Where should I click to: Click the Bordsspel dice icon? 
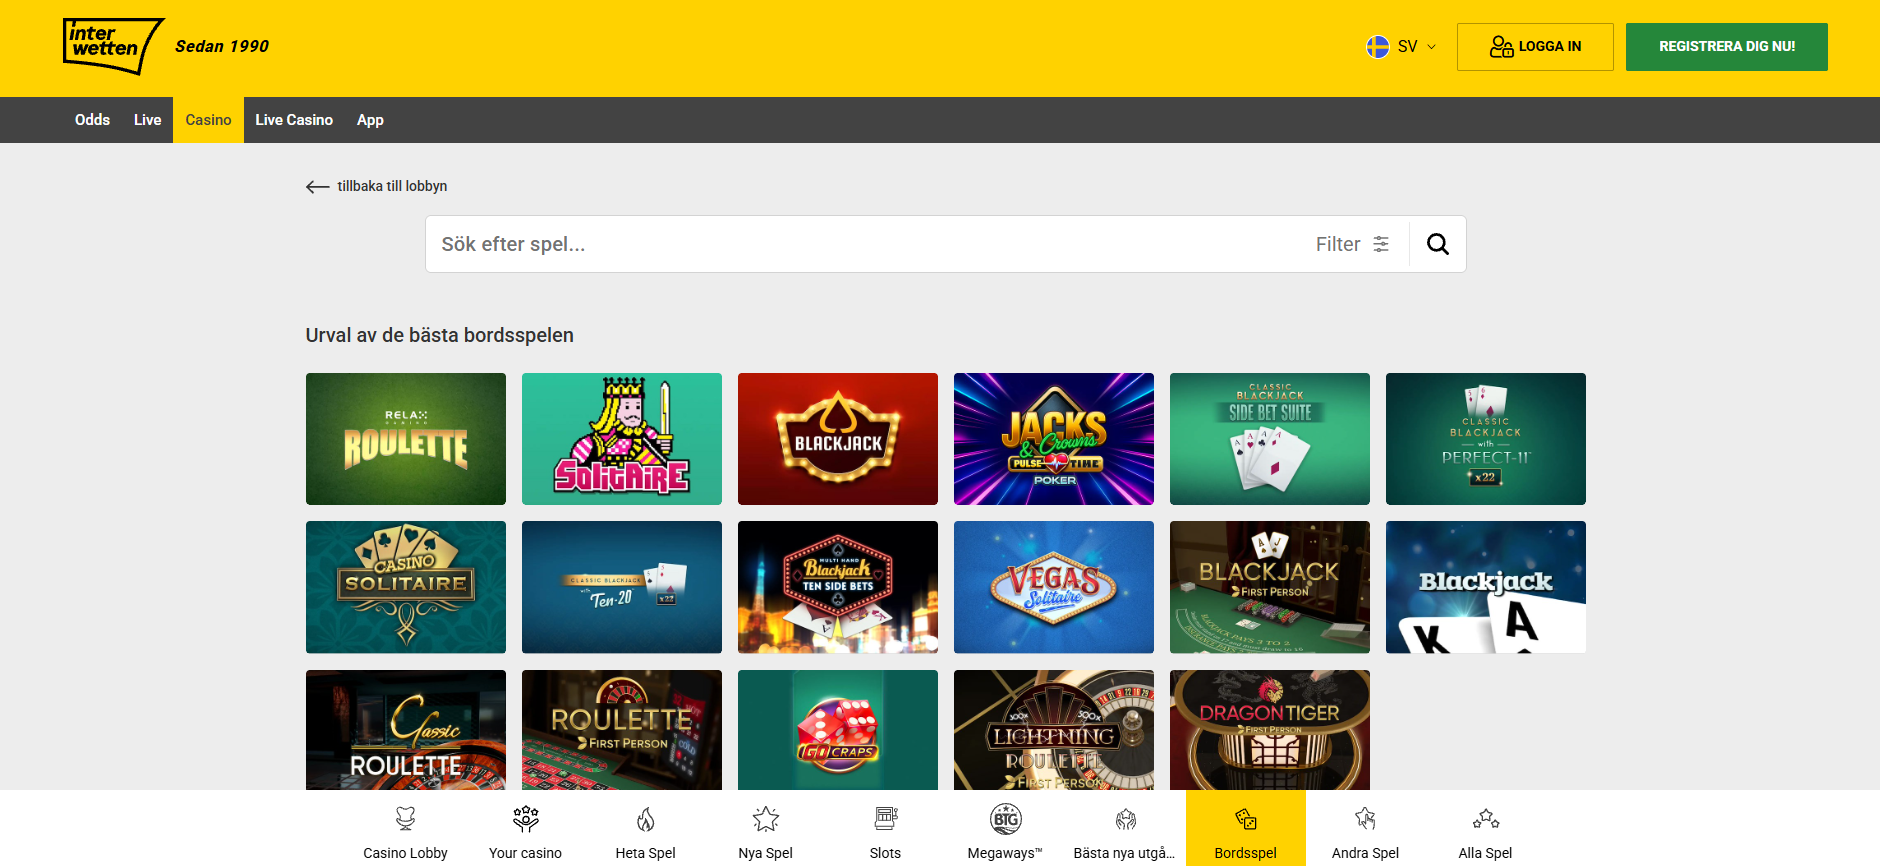point(1246,819)
